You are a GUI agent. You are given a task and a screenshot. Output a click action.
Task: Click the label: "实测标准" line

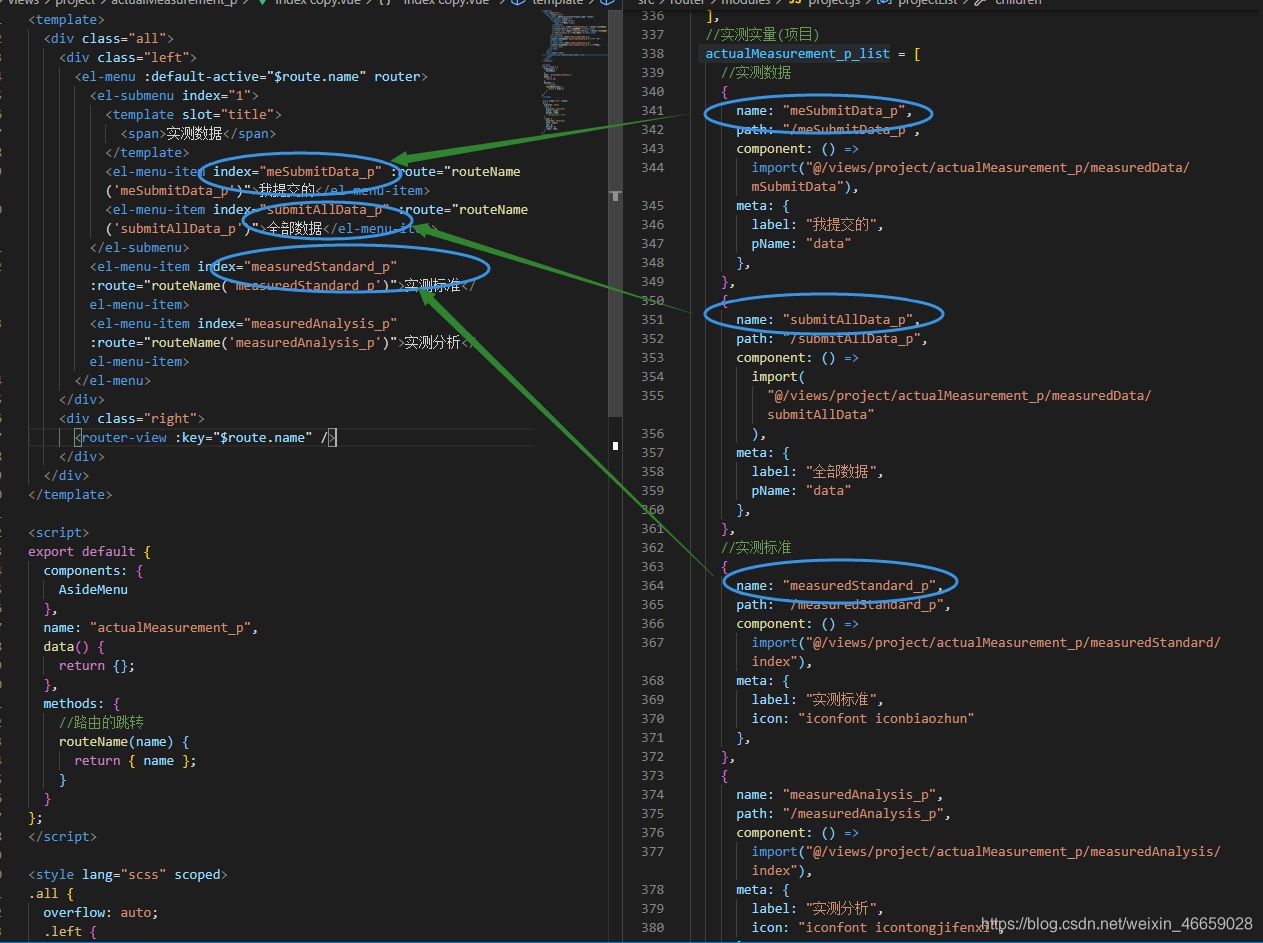817,699
